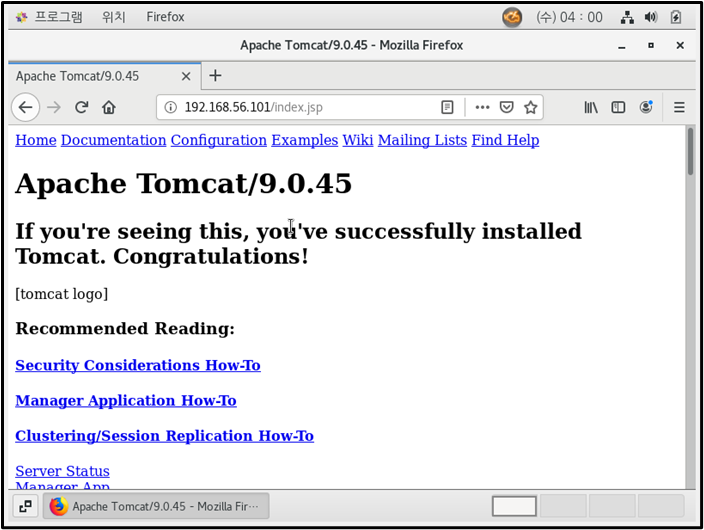Switch to the fourth workspace in pager

pos(661,506)
